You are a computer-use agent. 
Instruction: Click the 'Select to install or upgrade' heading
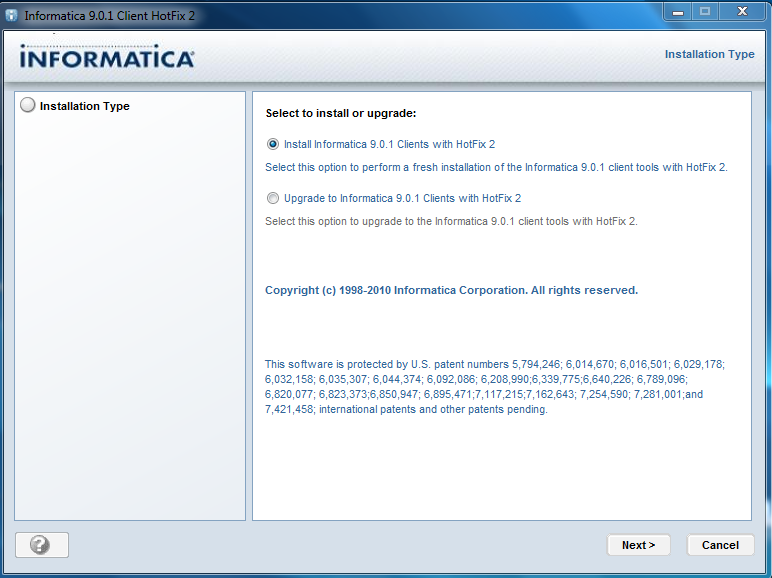pyautogui.click(x=340, y=113)
